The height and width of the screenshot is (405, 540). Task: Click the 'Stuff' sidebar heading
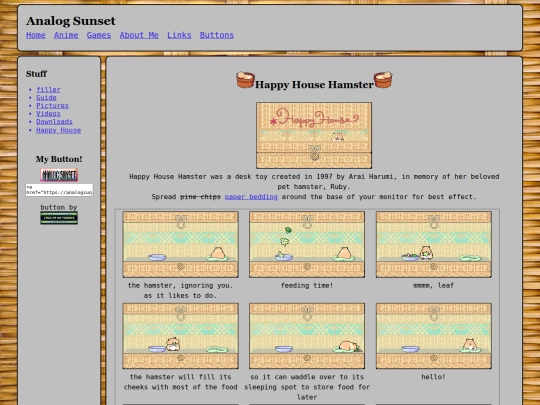pos(37,74)
